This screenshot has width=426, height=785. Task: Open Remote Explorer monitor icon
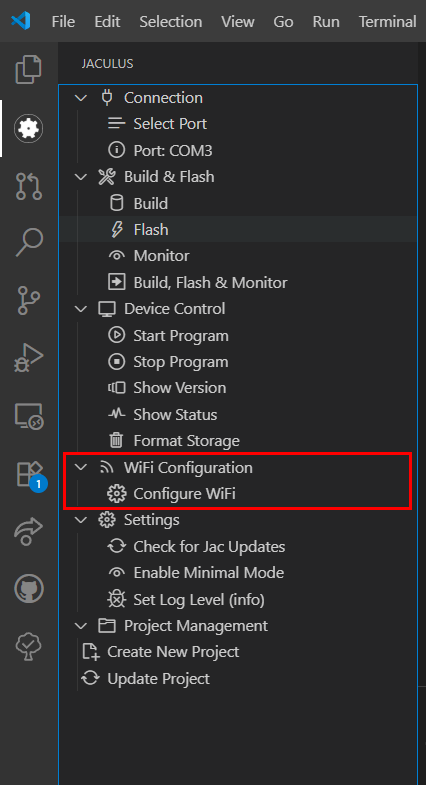(x=29, y=417)
